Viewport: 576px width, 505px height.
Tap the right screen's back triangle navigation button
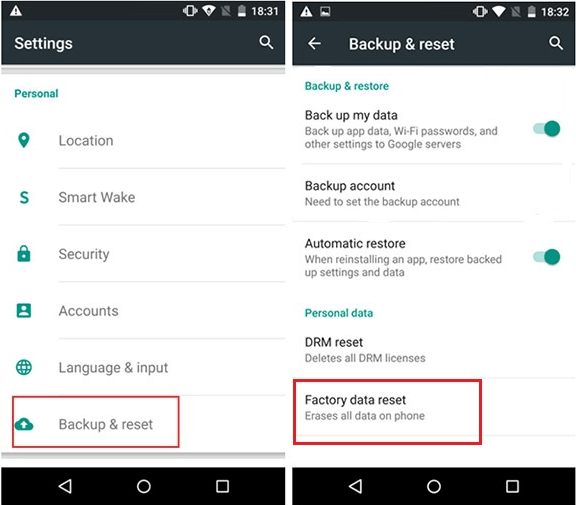355,486
